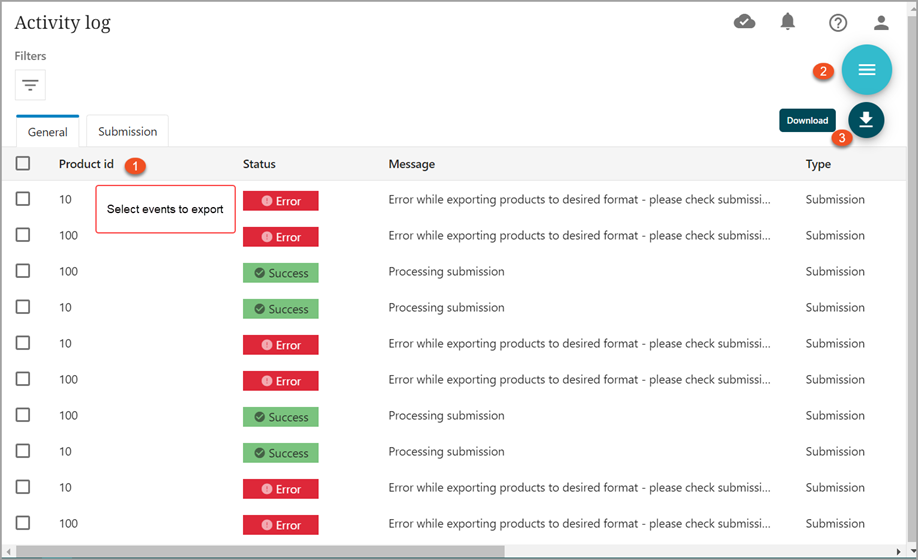Viewport: 918px width, 560px height.
Task: Tick the last row's checkbox
Action: point(23,523)
